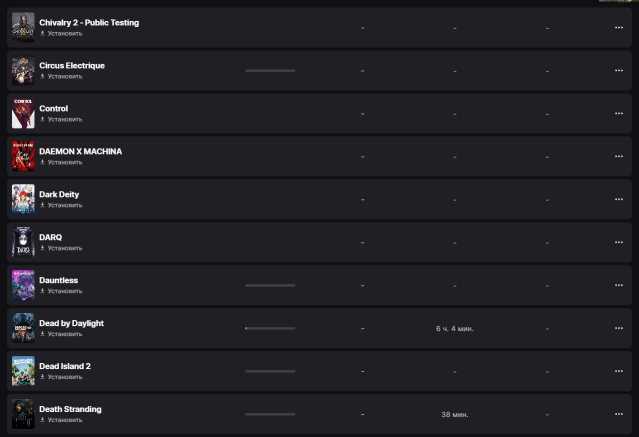
Task: Open more options for Dead by Daylight
Action: pos(619,328)
